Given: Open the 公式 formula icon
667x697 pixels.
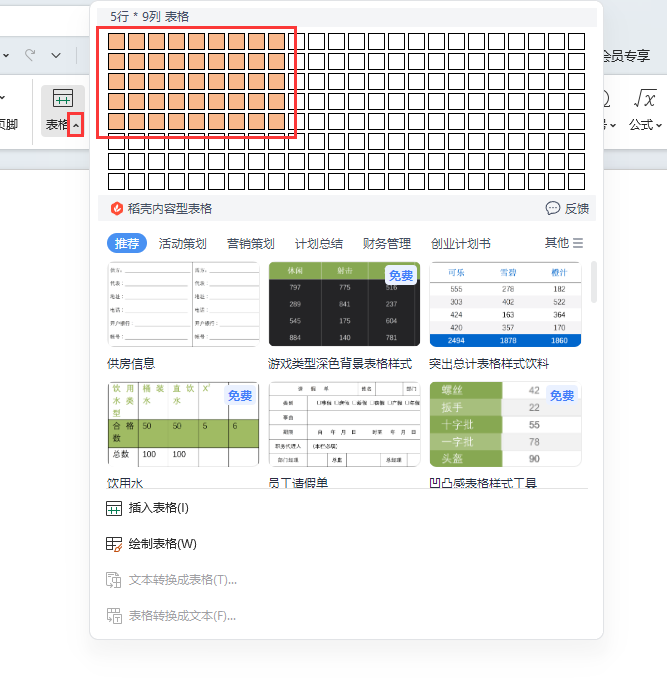Looking at the screenshot, I should point(645,99).
